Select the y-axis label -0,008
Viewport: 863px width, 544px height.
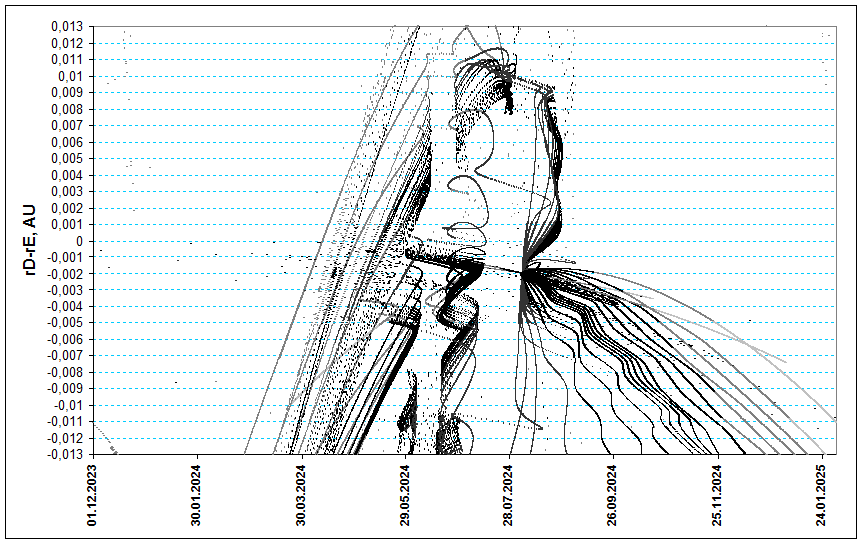coord(65,372)
